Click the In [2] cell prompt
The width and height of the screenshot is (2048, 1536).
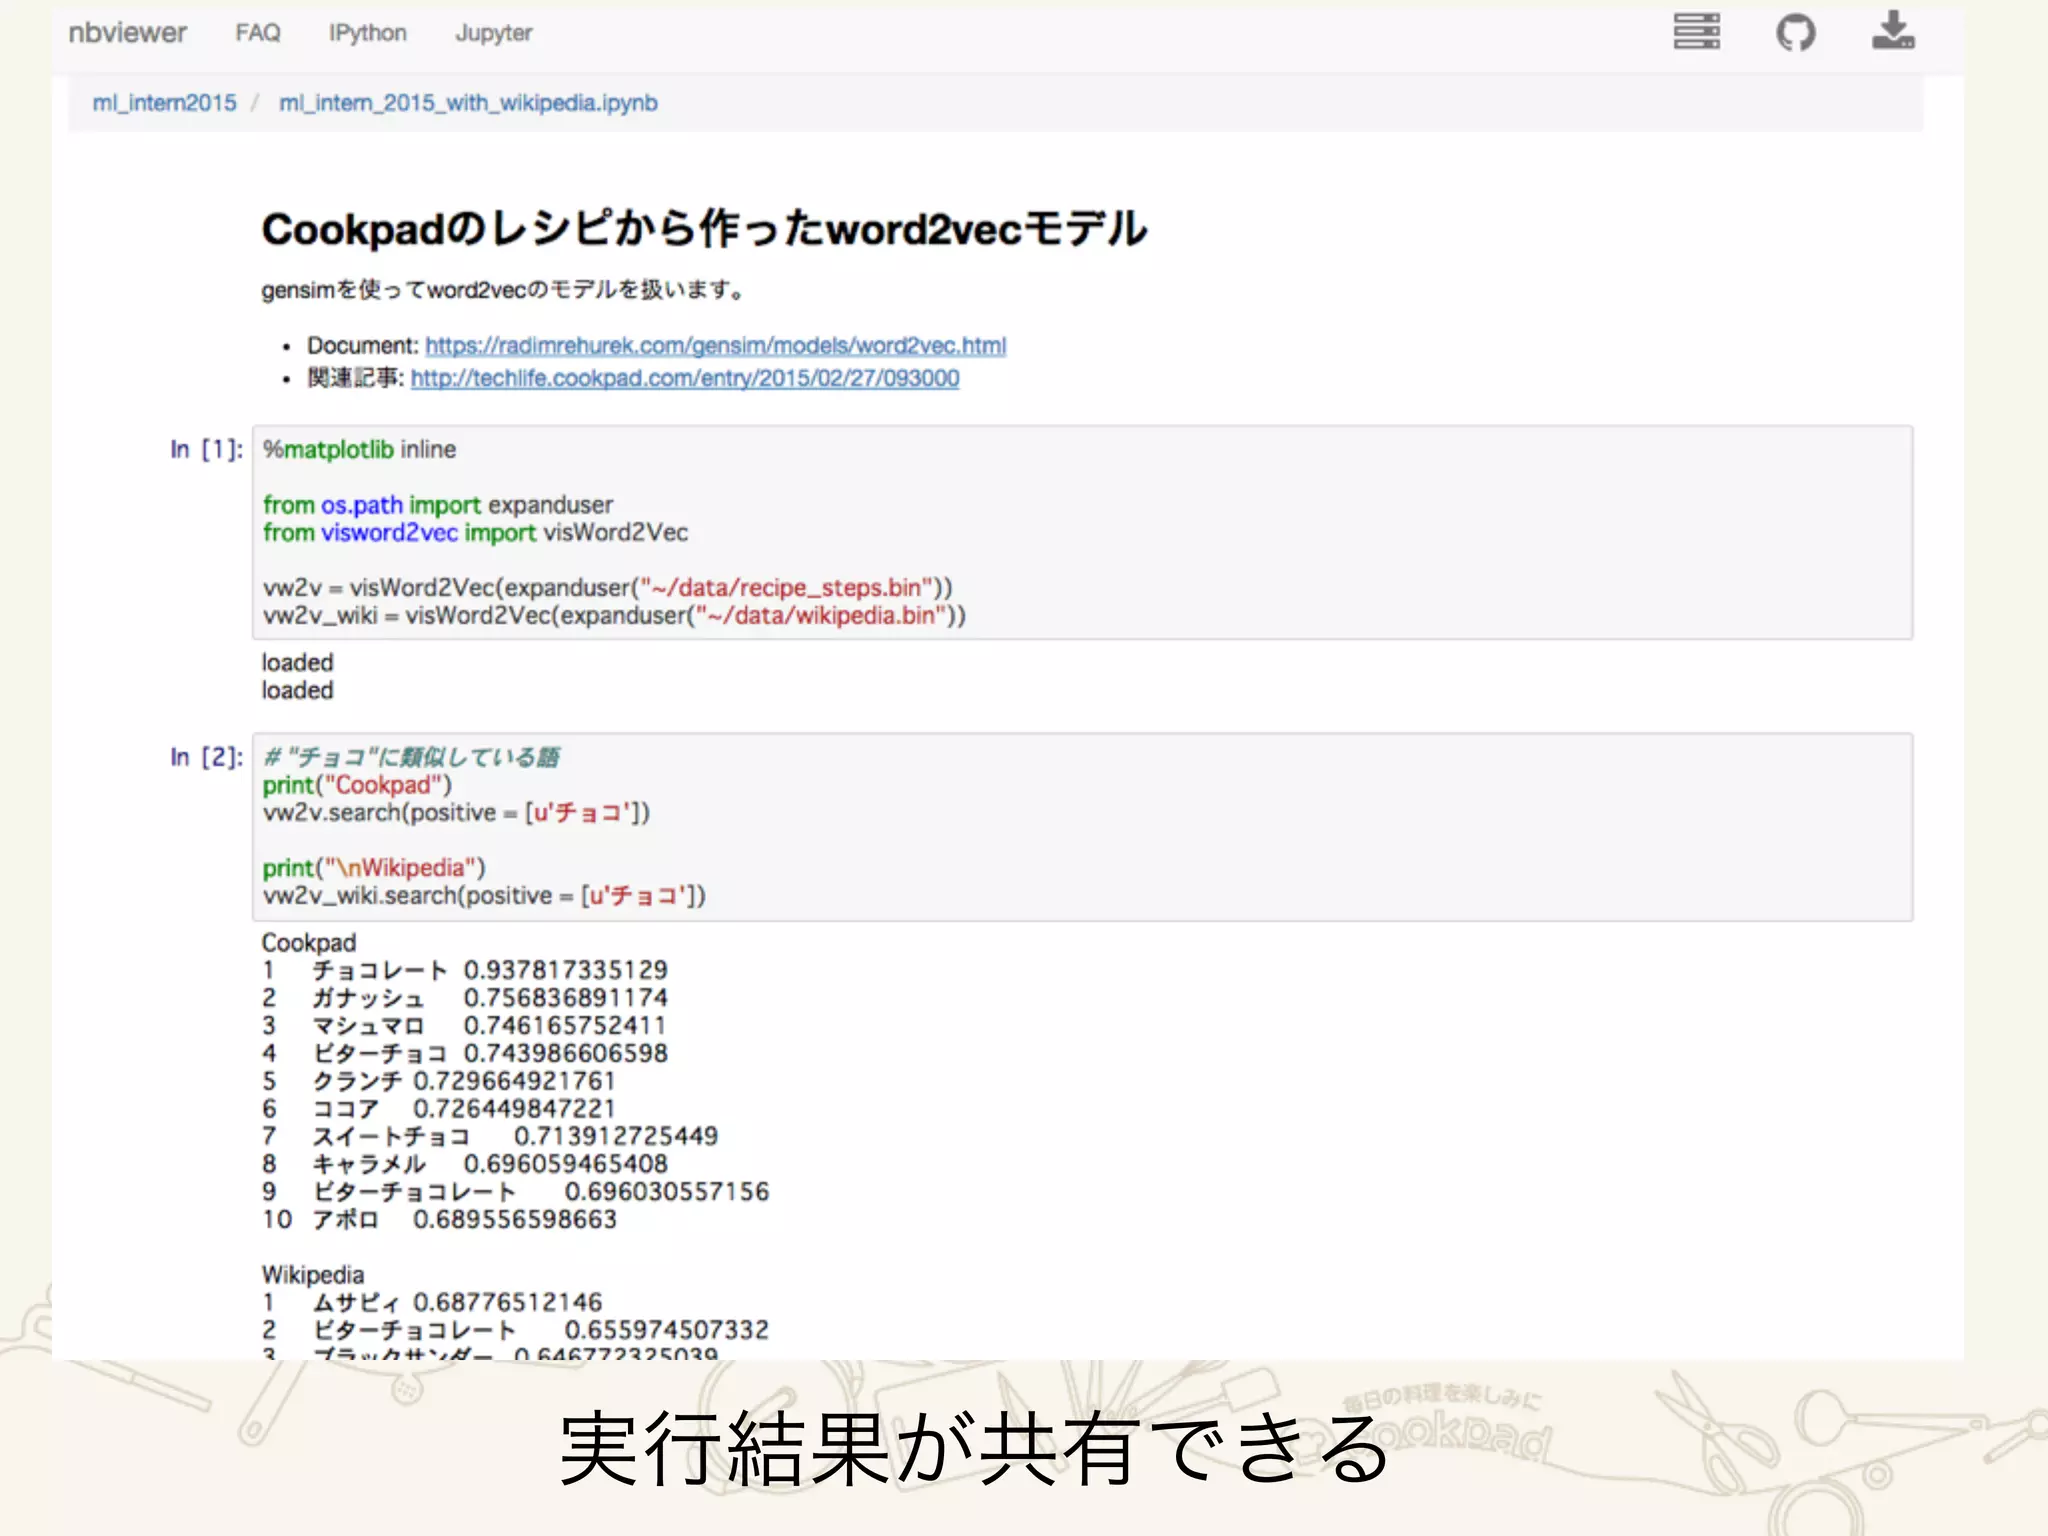pyautogui.click(x=206, y=757)
